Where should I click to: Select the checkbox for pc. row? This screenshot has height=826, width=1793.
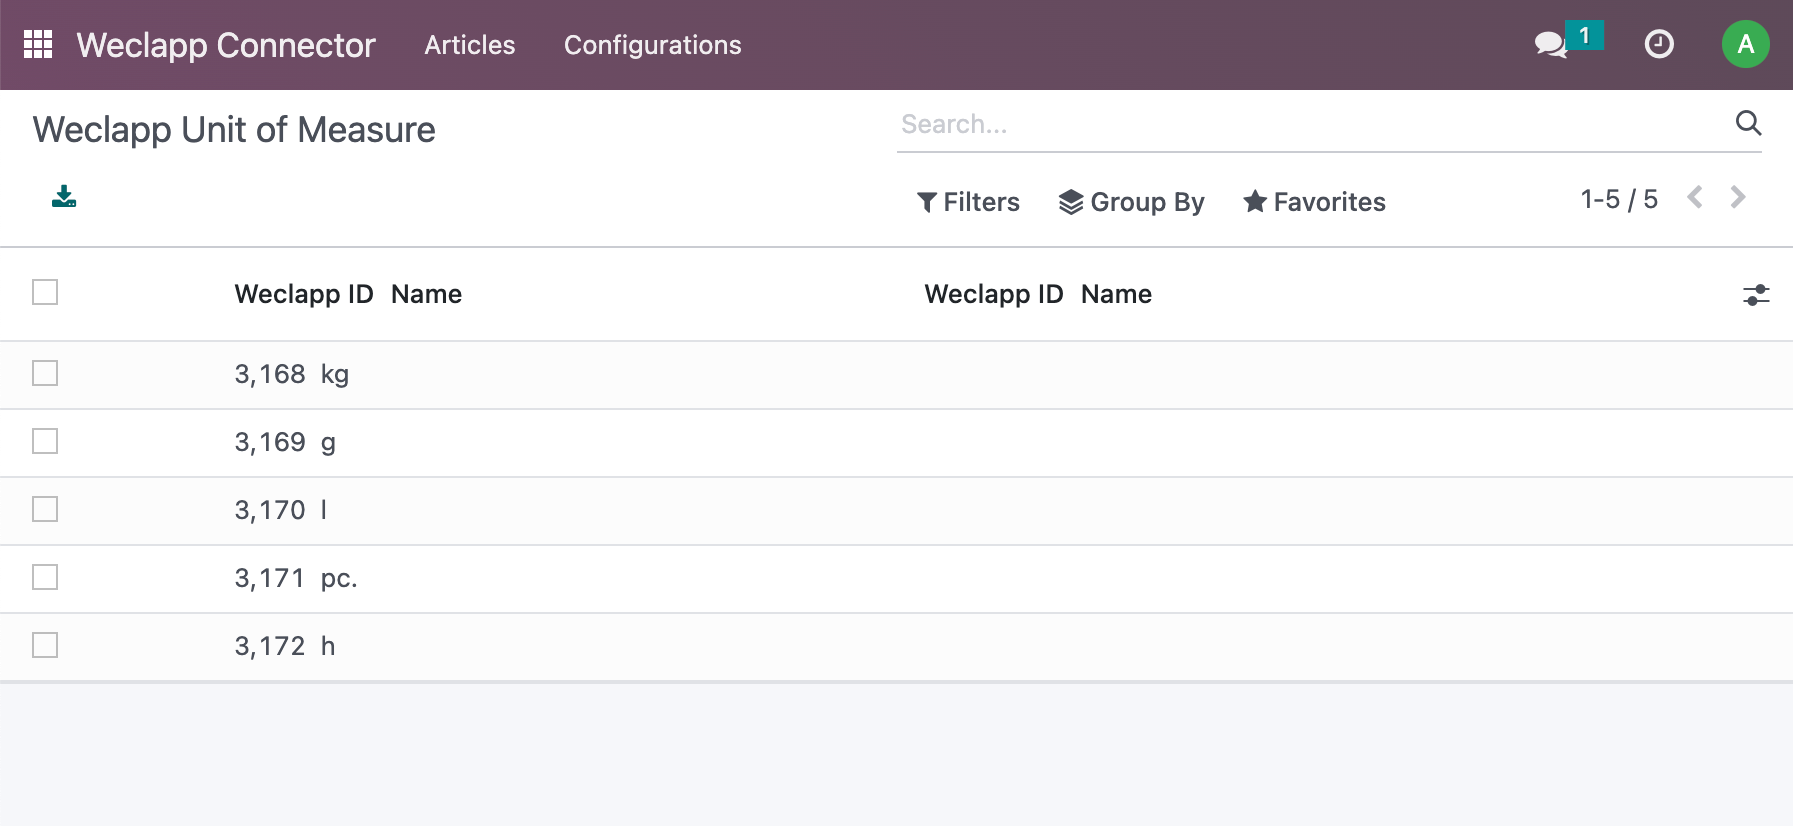(45, 577)
